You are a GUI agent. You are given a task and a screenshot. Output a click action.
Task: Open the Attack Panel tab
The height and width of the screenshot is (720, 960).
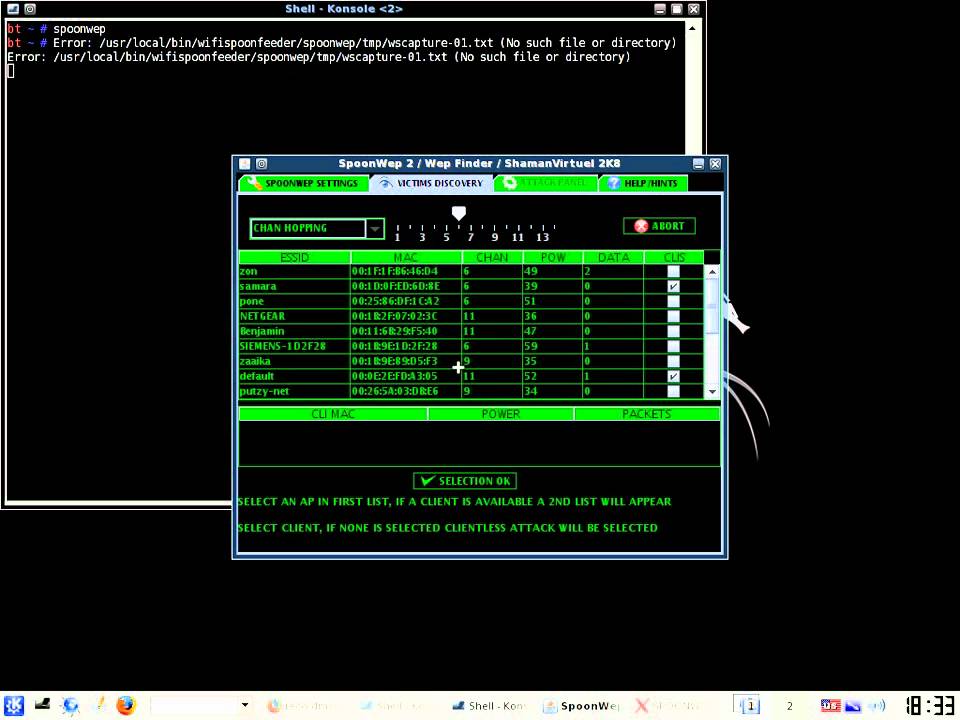(x=546, y=183)
